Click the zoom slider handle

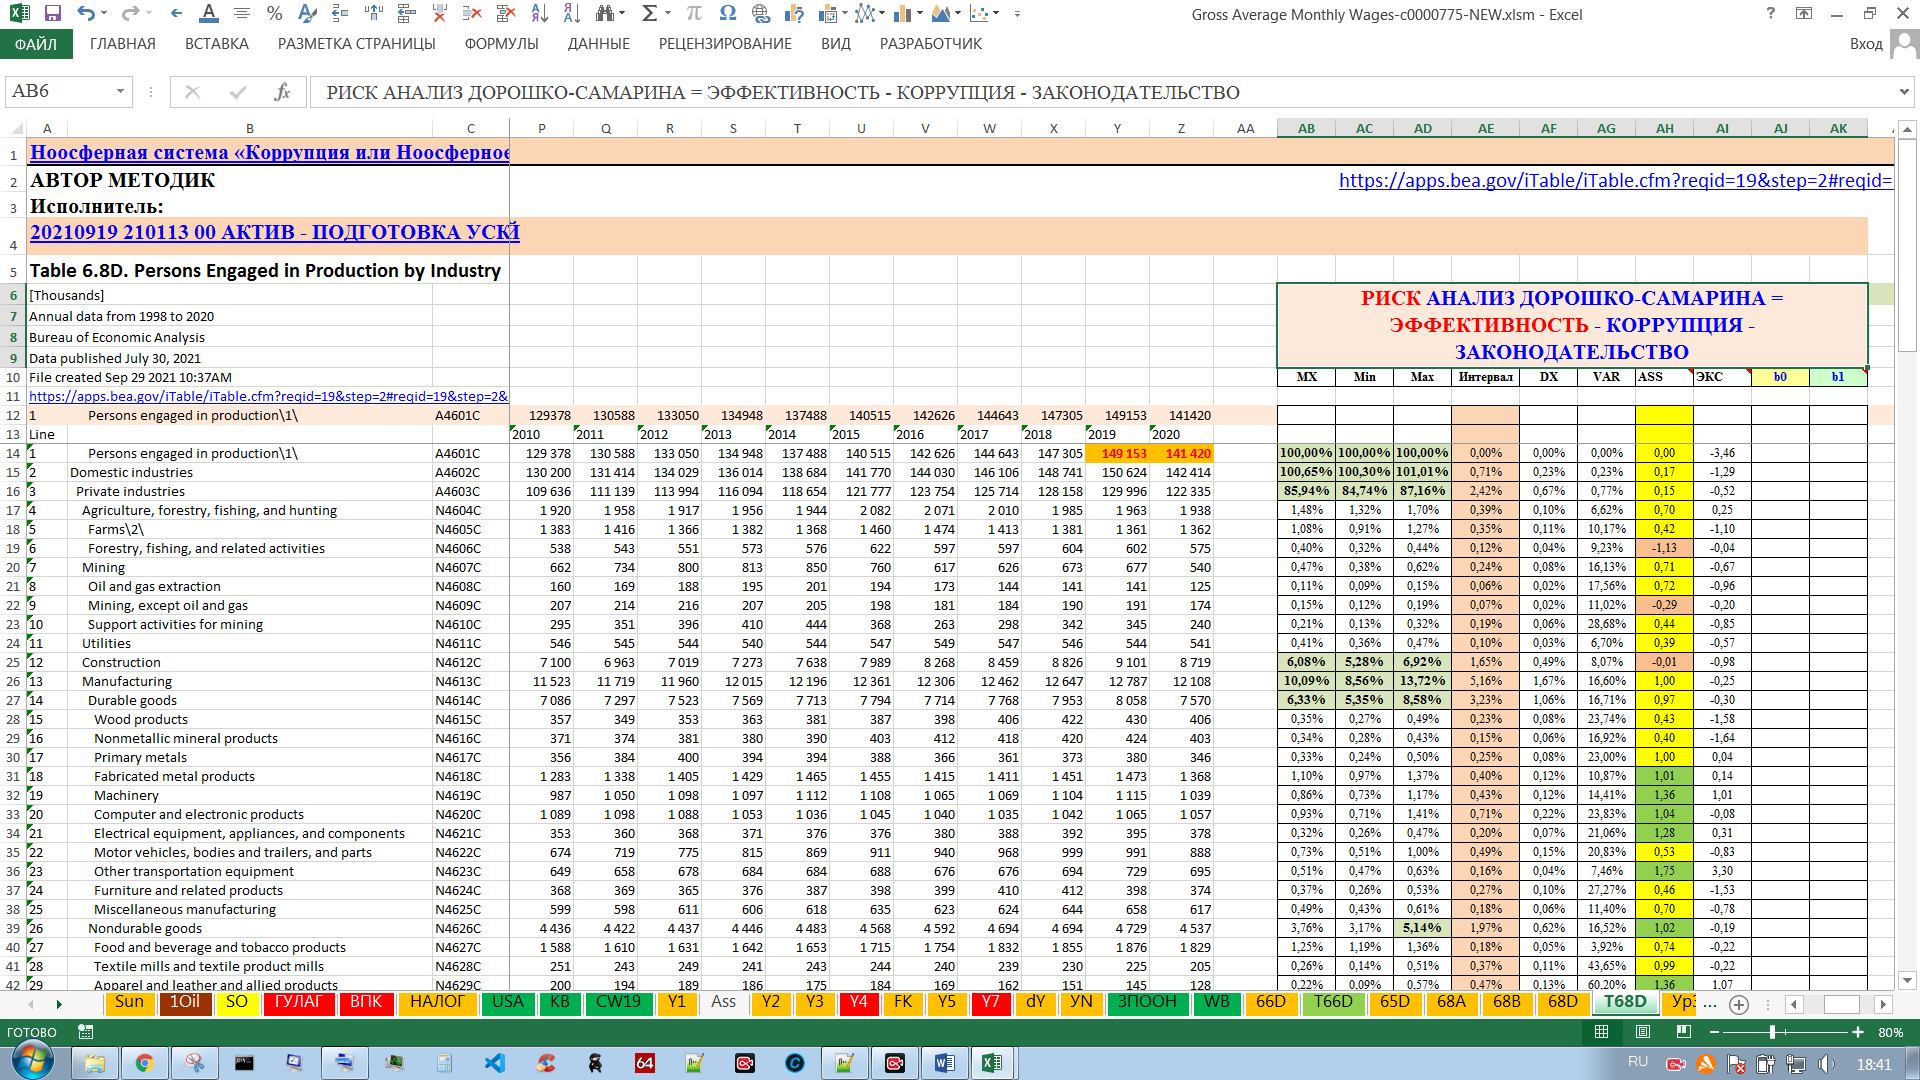1772,1032
